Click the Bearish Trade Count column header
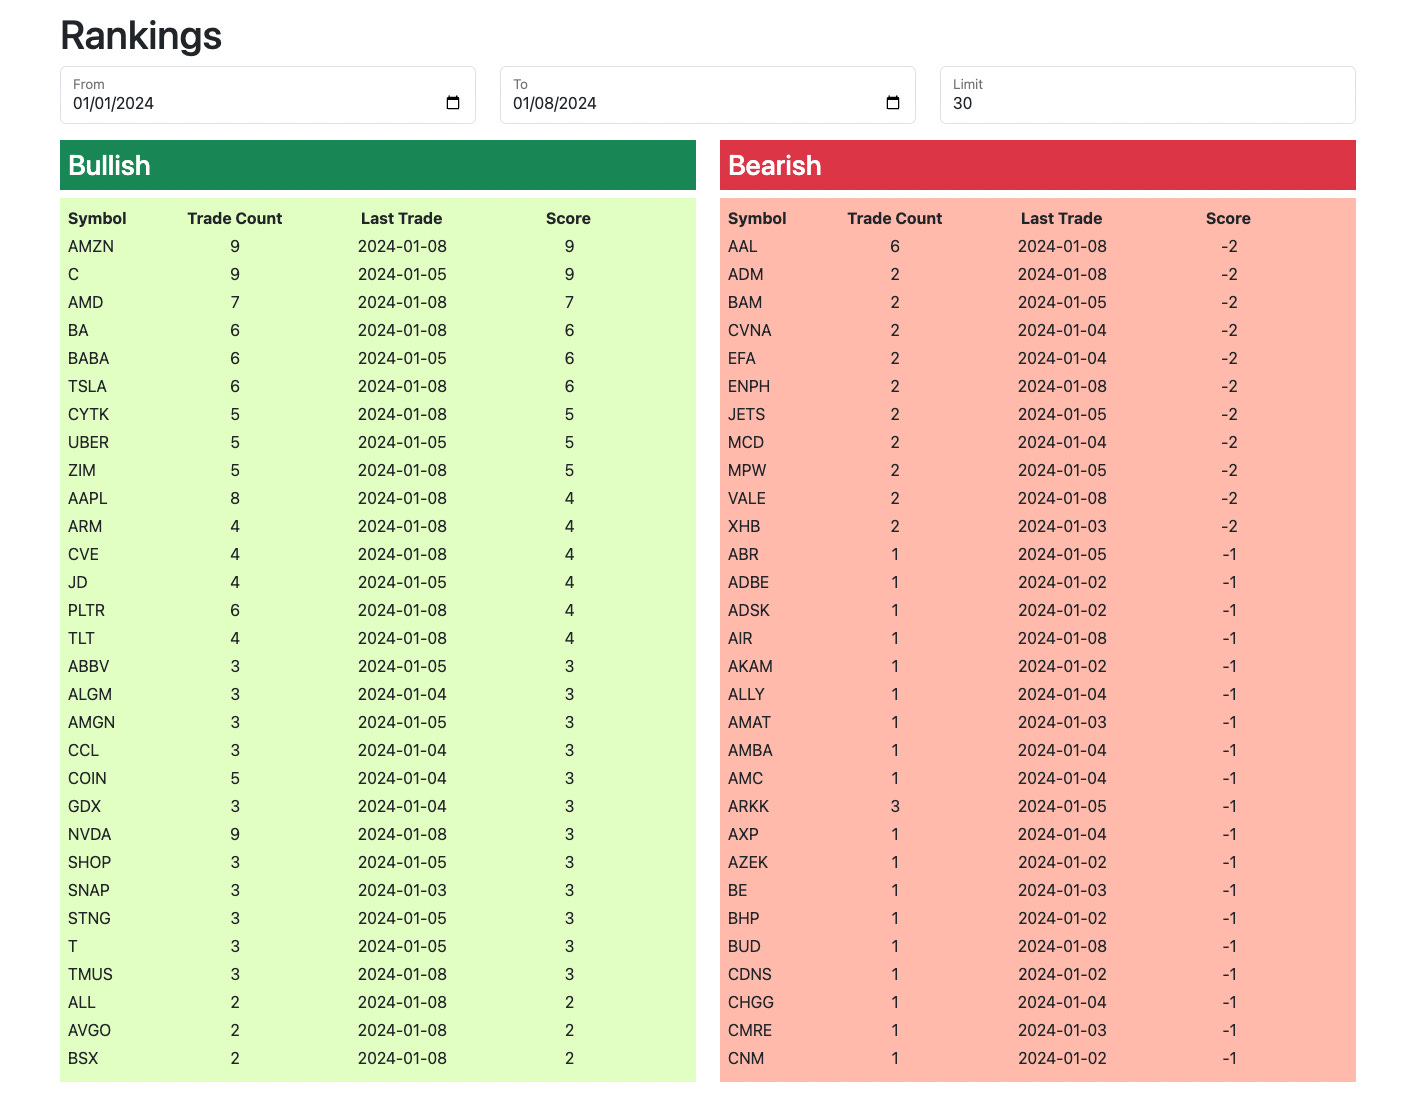The height and width of the screenshot is (1106, 1424). 895,218
